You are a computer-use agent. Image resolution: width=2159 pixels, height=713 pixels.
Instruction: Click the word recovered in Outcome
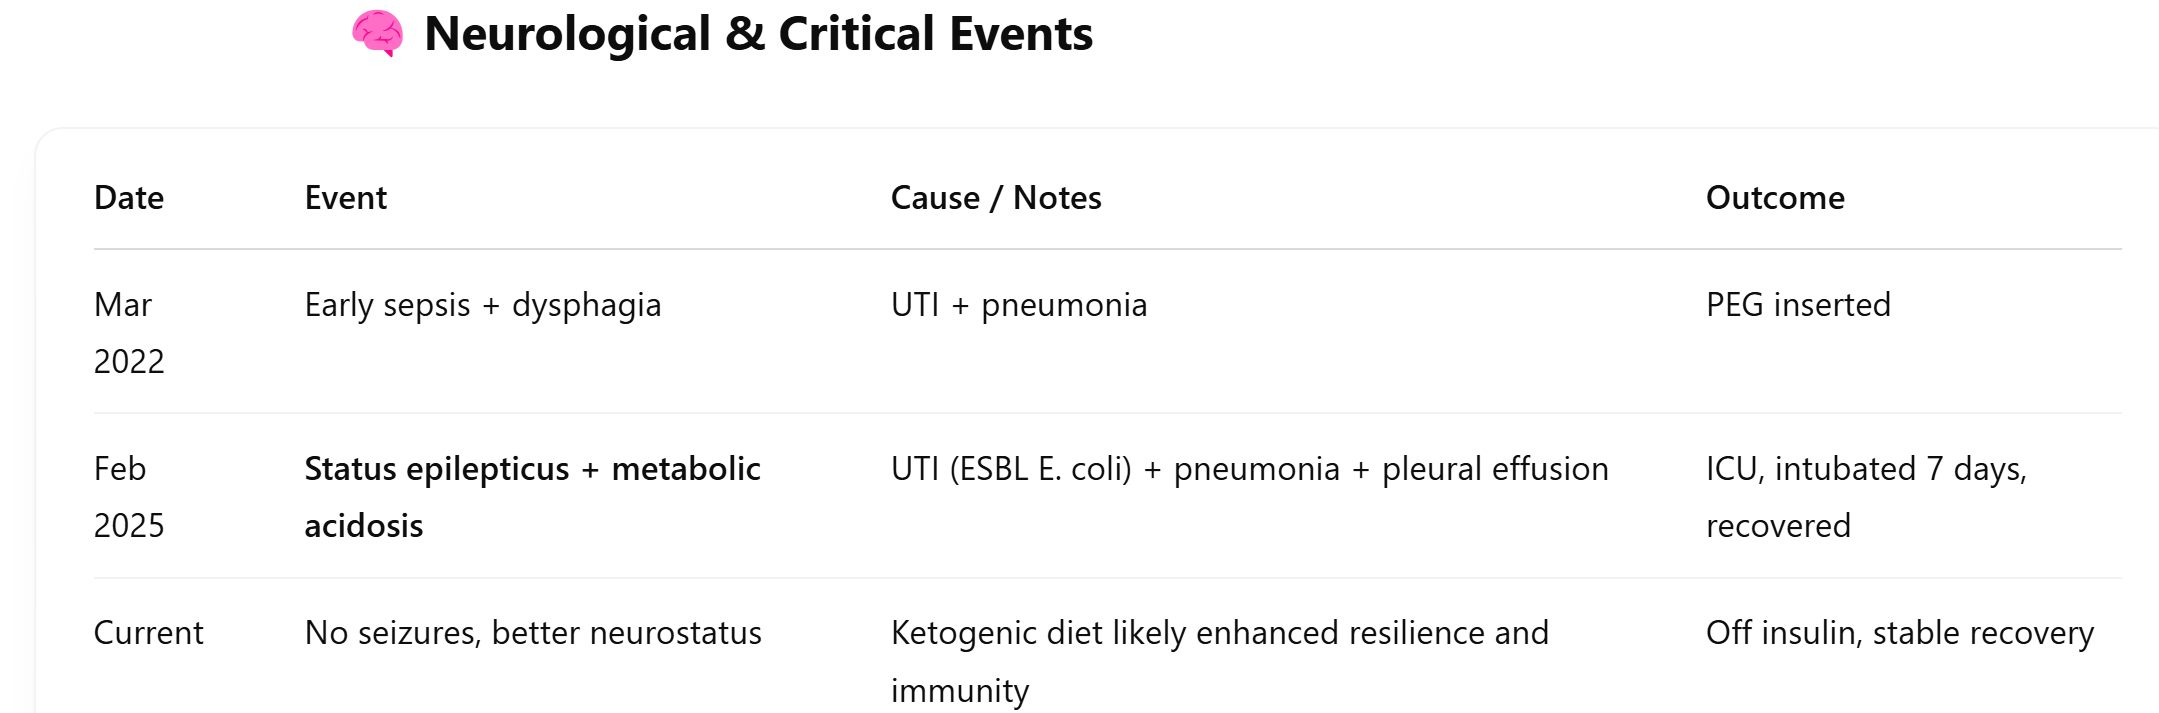1778,526
